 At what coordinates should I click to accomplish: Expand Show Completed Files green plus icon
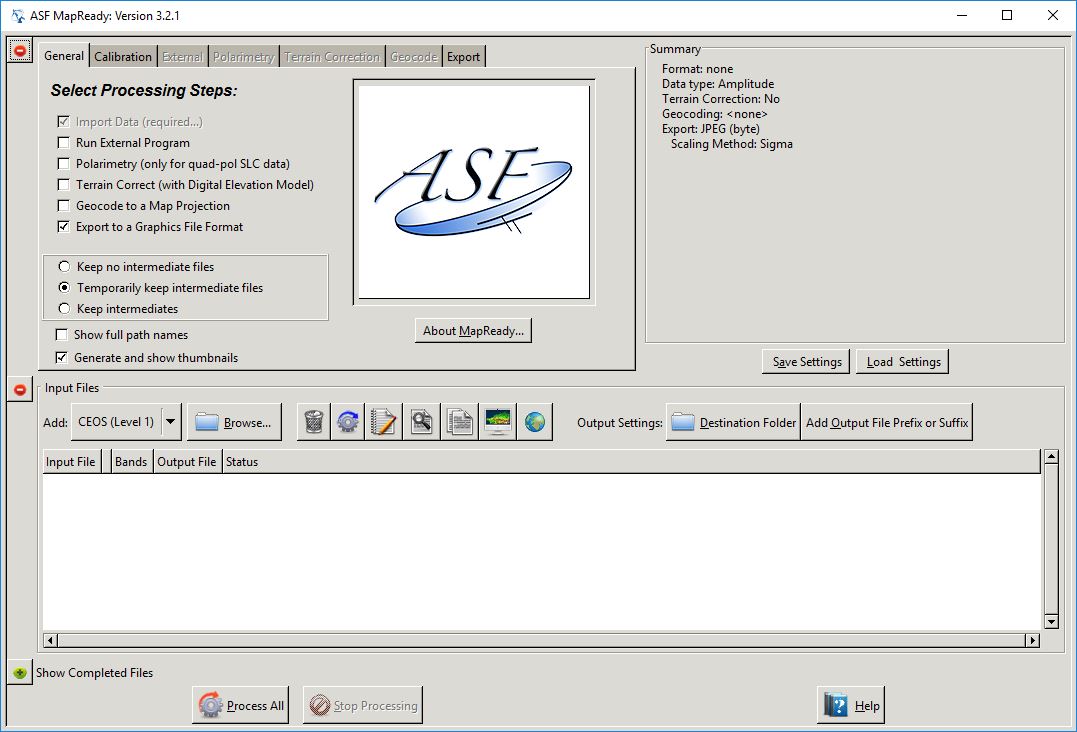click(x=20, y=673)
